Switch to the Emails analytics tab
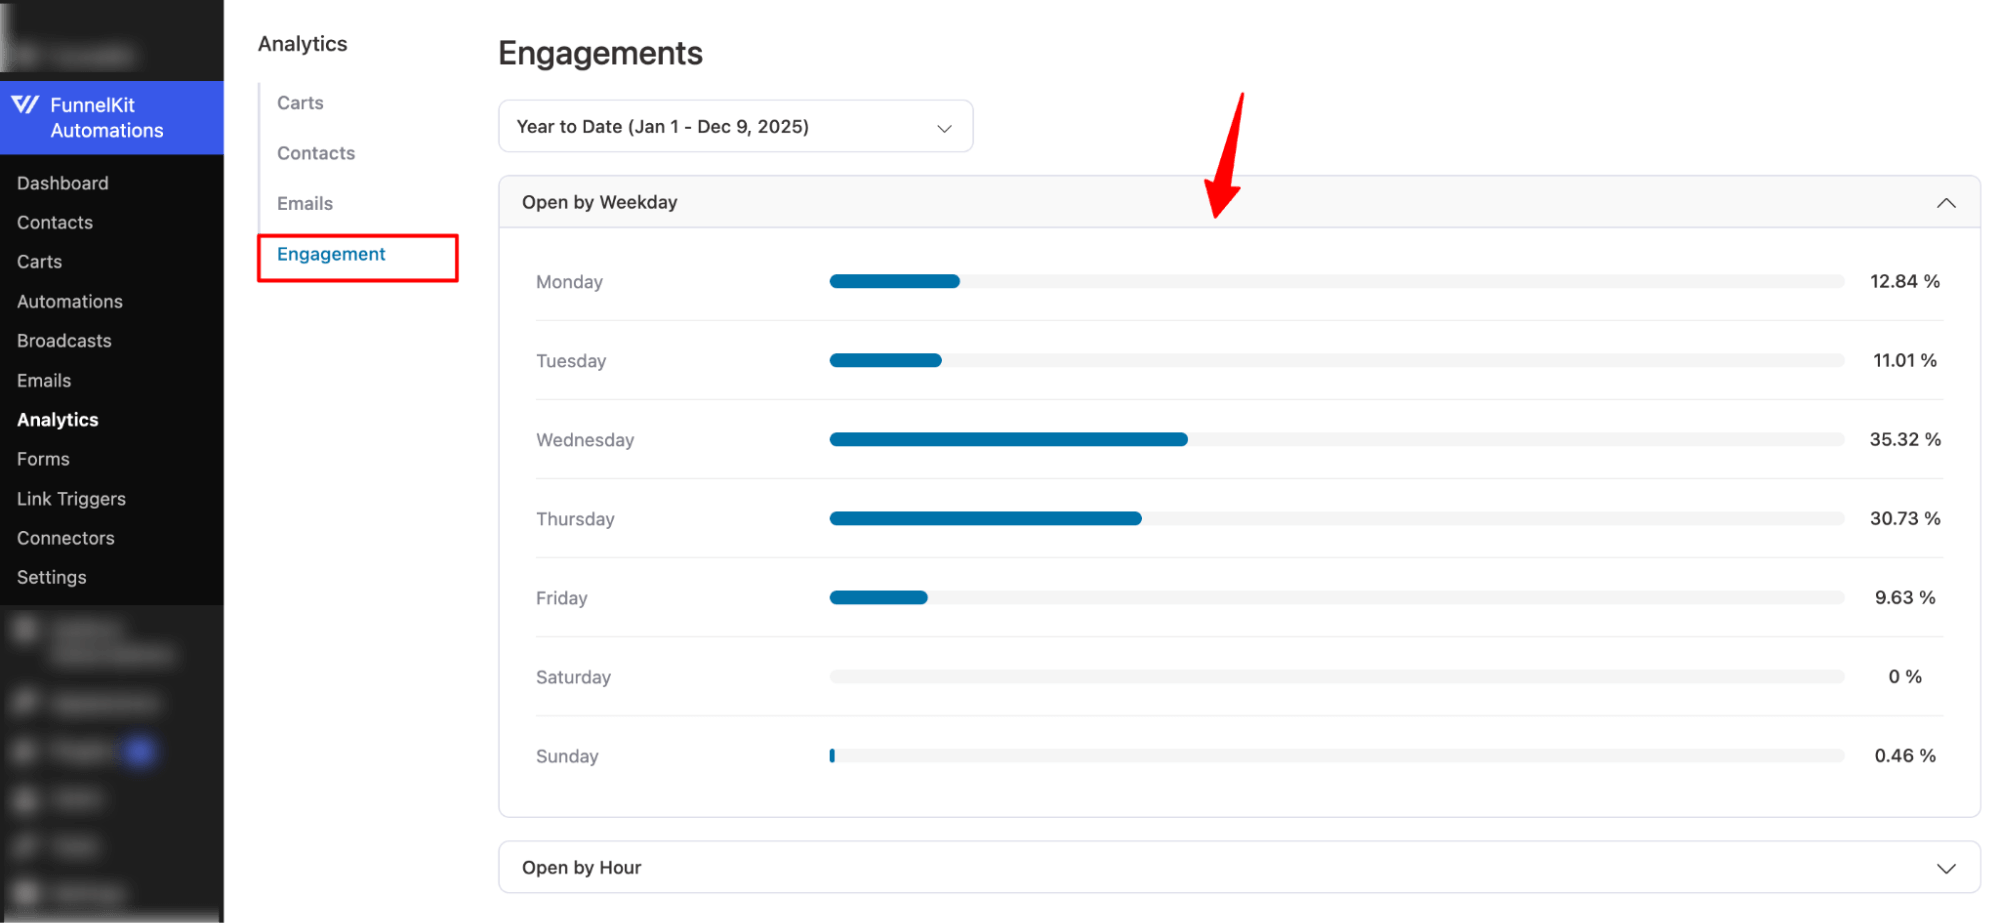This screenshot has width=1999, height=924. 304,203
